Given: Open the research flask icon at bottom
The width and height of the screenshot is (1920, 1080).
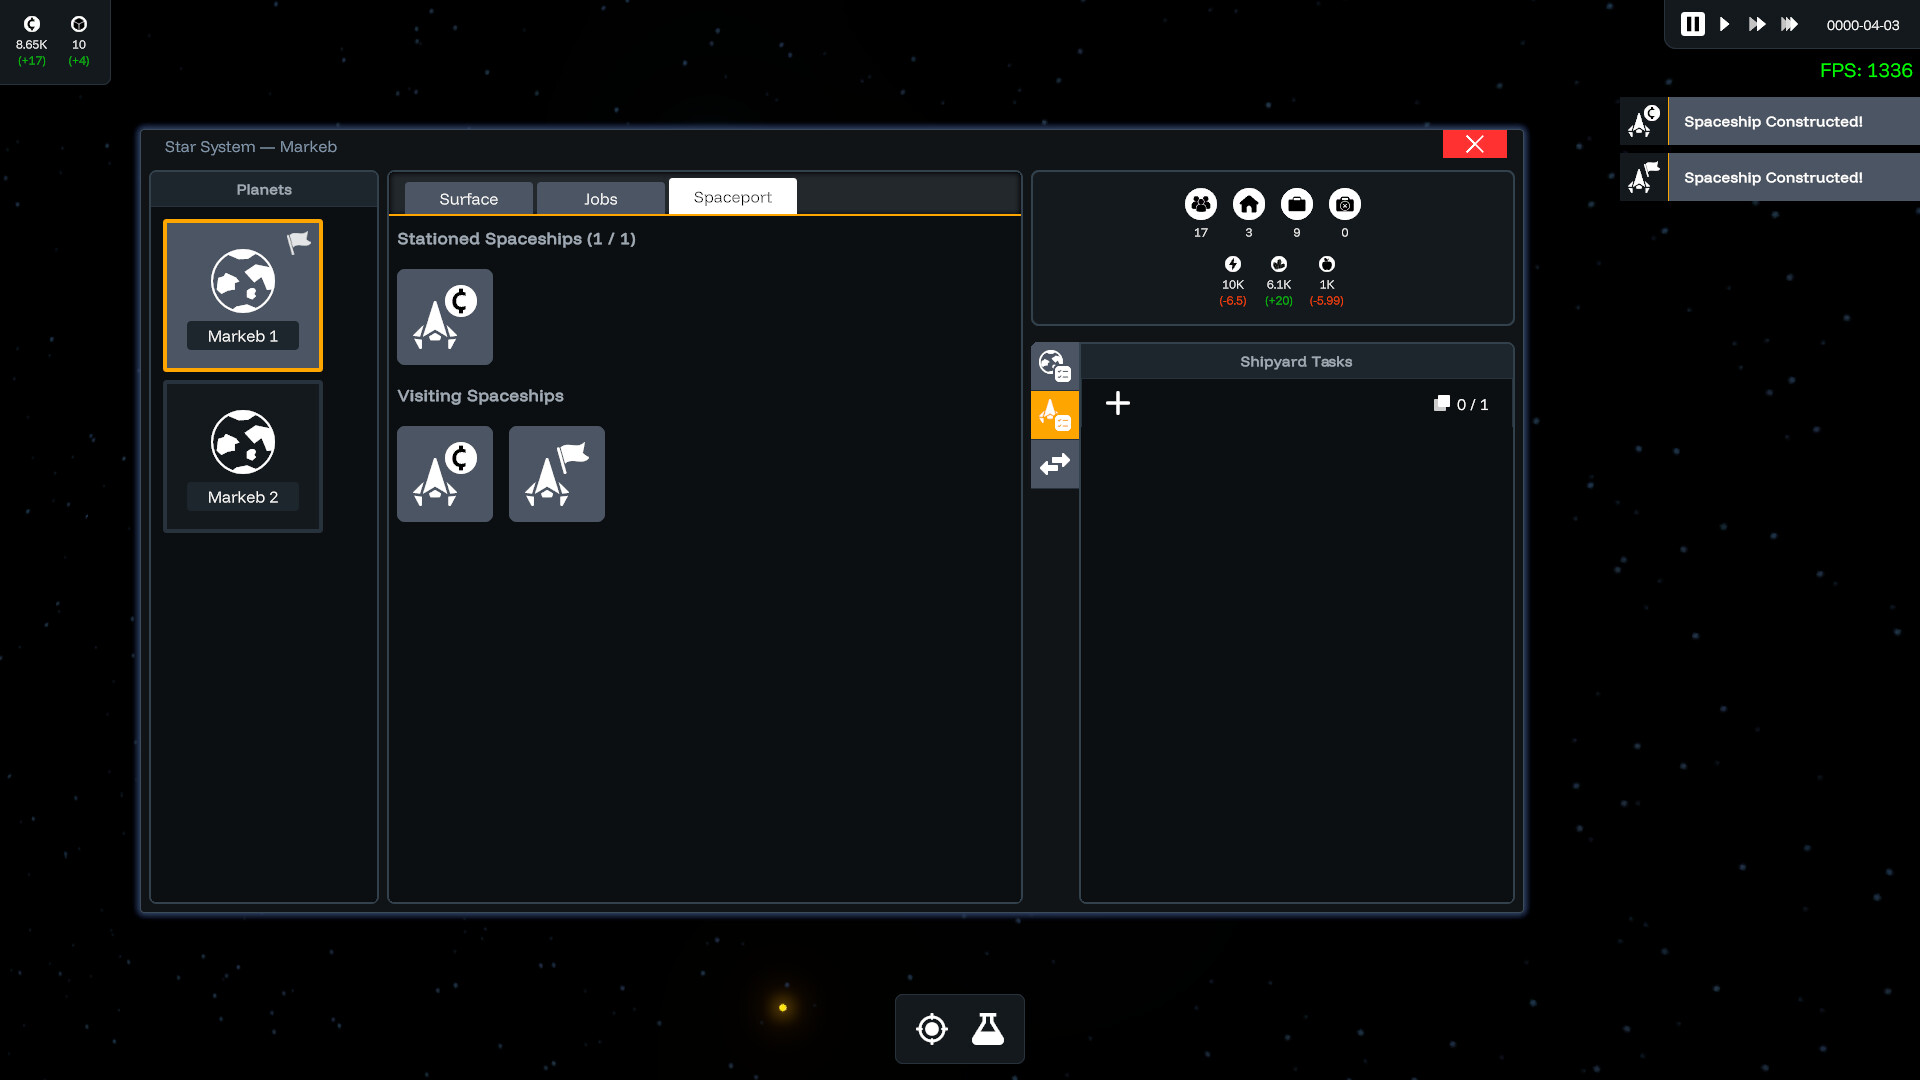Looking at the screenshot, I should [x=988, y=1028].
